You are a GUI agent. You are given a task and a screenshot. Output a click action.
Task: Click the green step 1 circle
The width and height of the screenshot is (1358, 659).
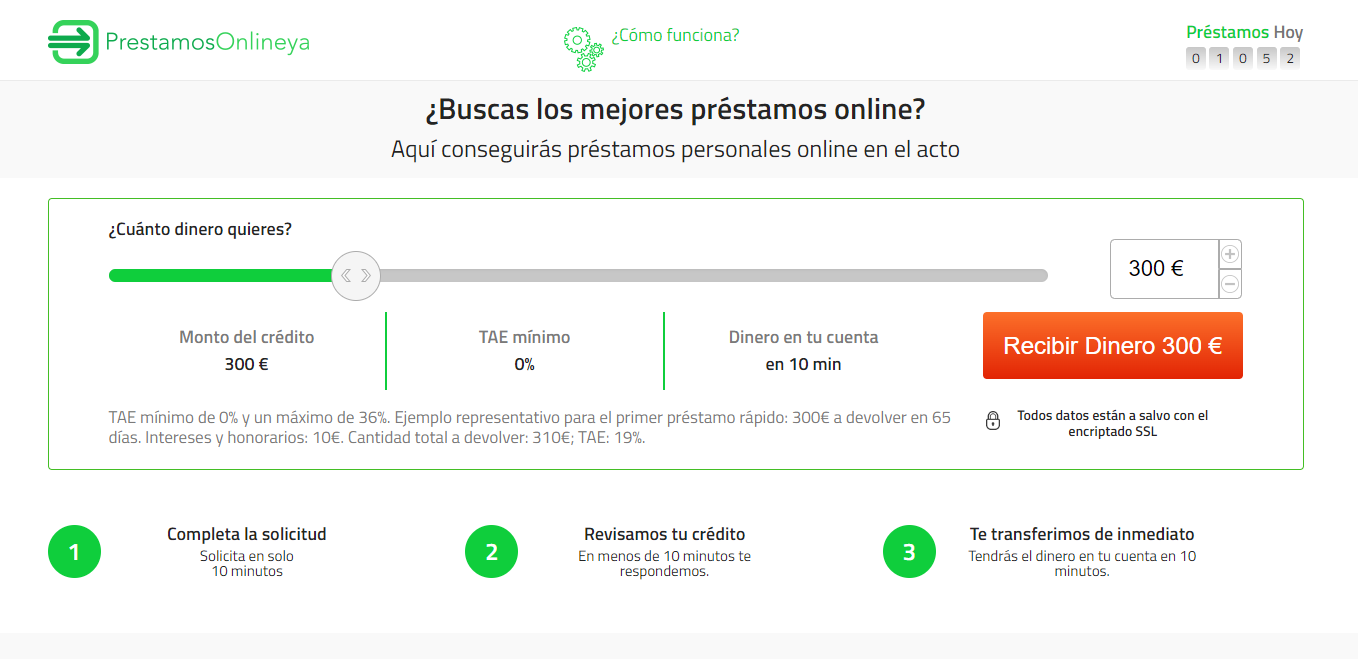(x=75, y=552)
